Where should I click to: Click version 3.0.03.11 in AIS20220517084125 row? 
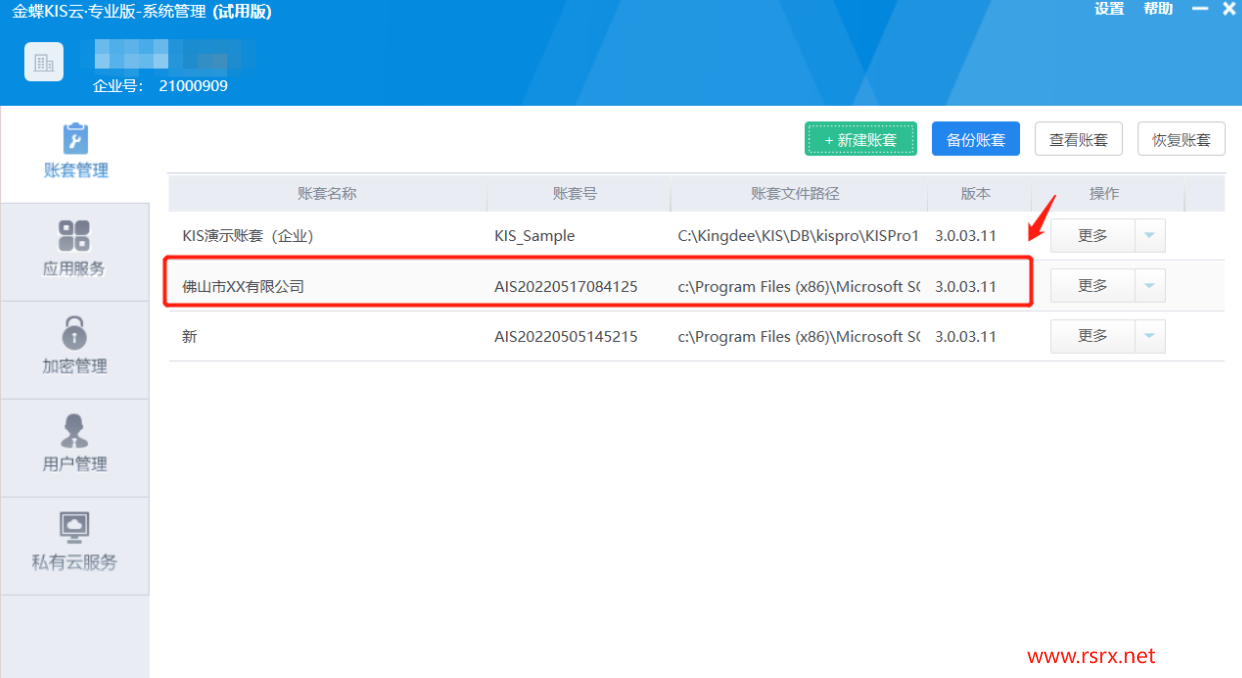(x=966, y=287)
